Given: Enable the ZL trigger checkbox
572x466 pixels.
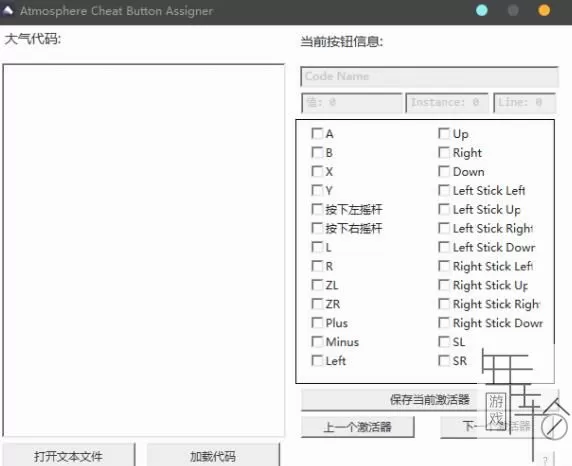Looking at the screenshot, I should [317, 285].
